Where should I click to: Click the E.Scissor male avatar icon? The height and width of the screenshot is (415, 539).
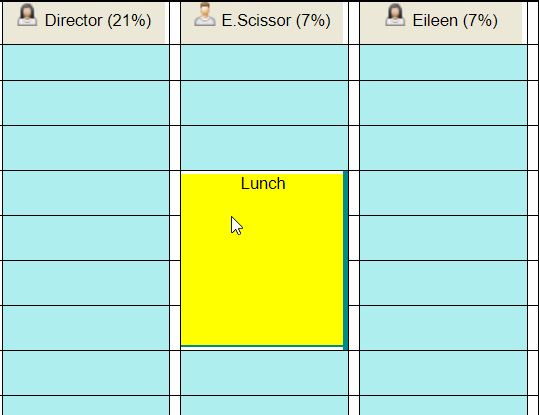[205, 14]
